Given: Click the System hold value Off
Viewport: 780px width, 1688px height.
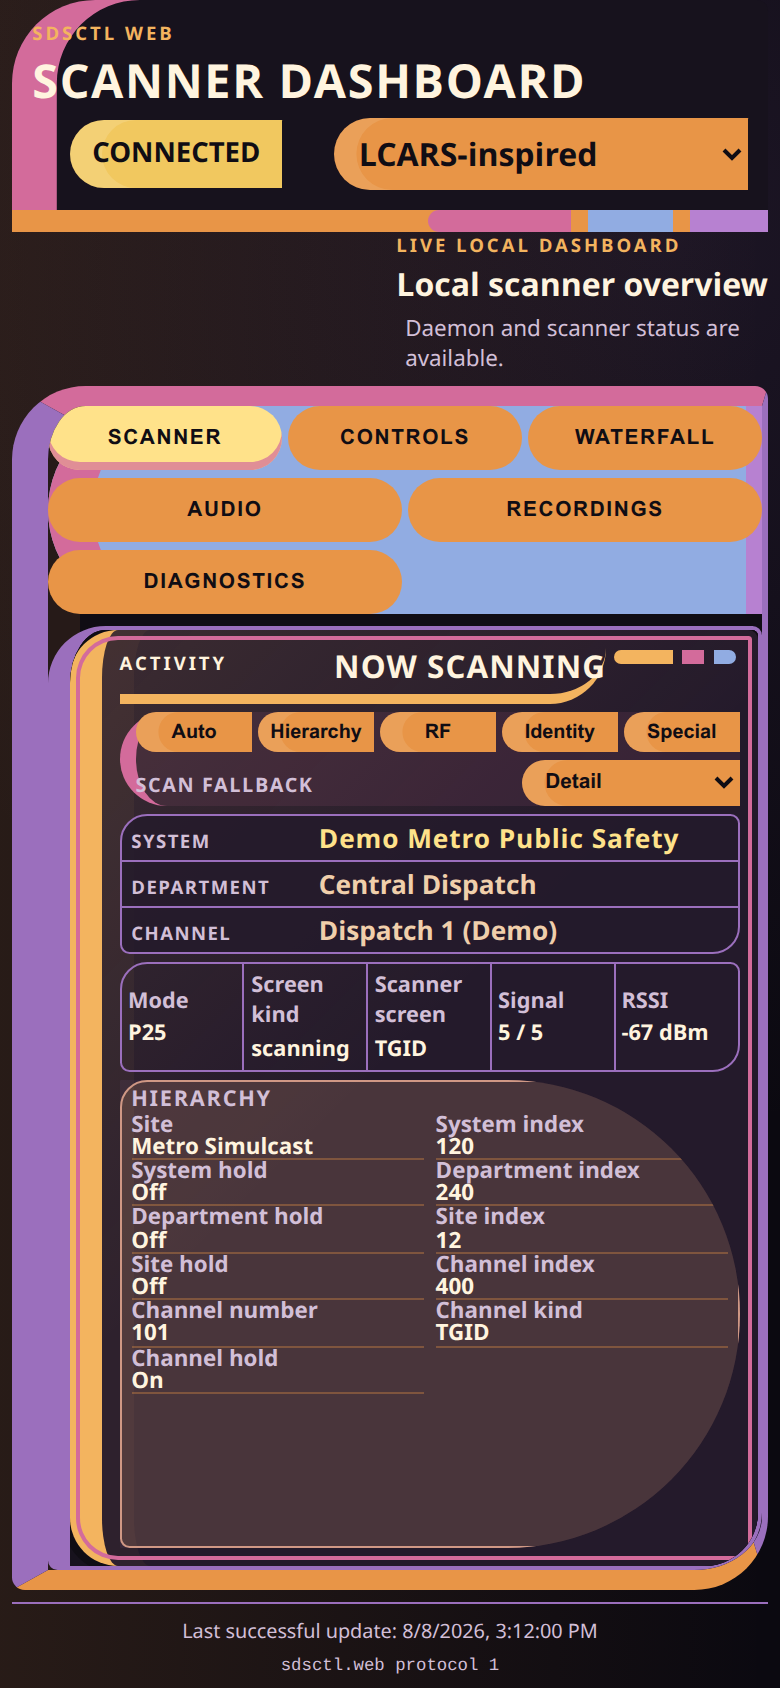Looking at the screenshot, I should [150, 1192].
